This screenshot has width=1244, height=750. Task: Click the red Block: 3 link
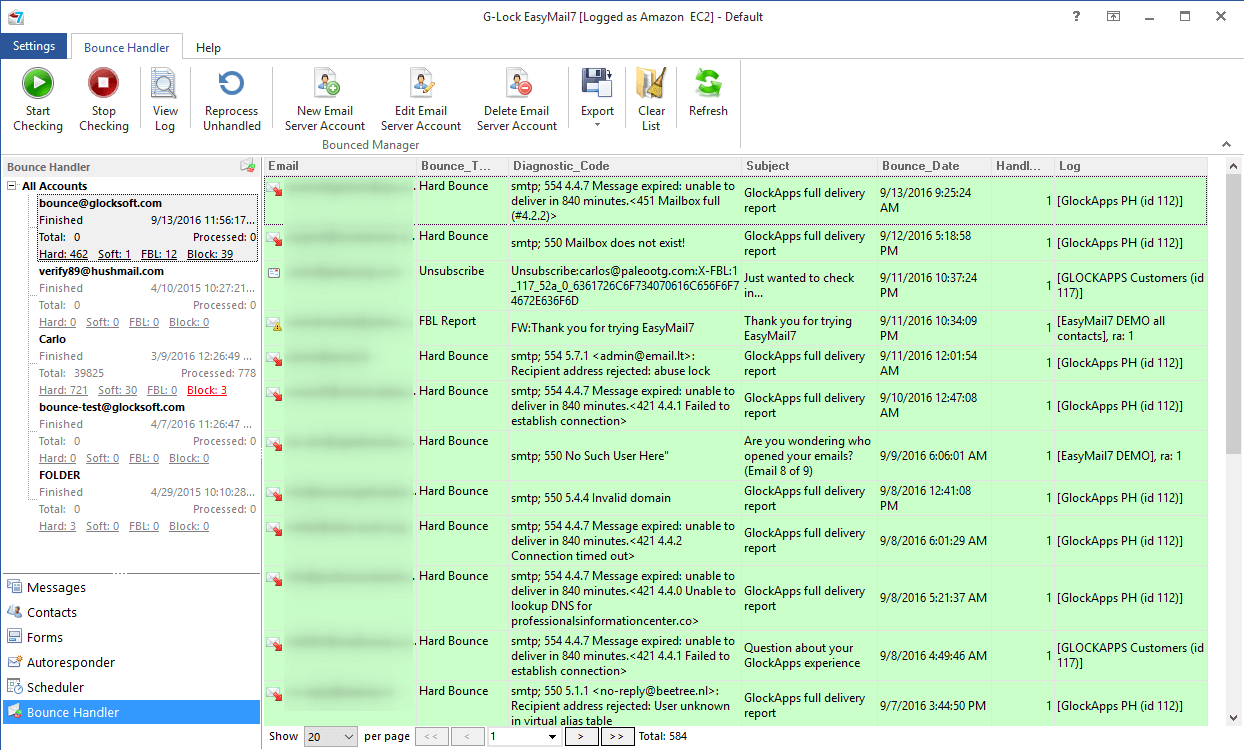point(207,390)
